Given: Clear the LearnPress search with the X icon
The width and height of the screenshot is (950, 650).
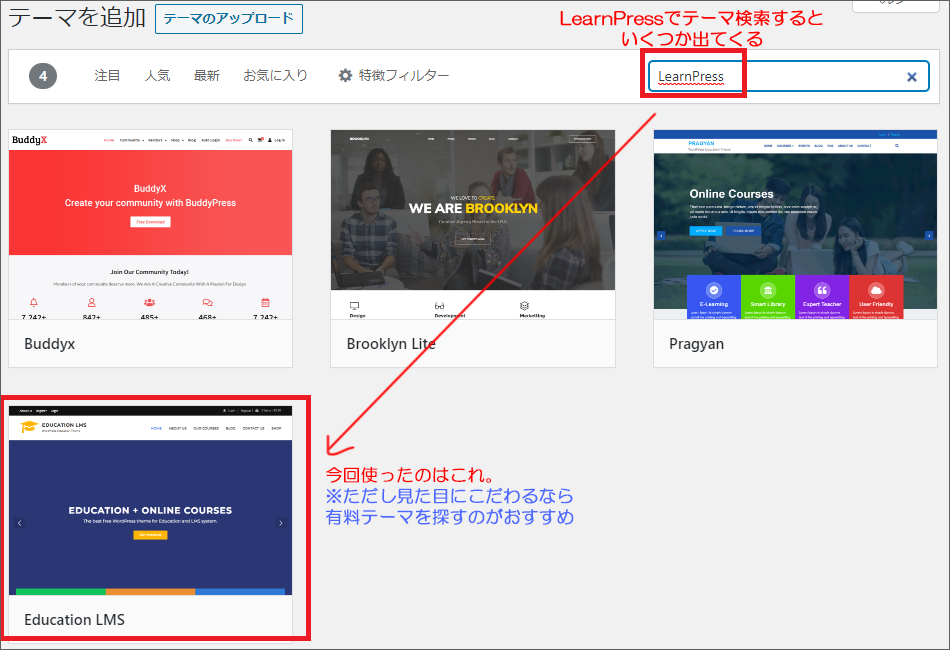Looking at the screenshot, I should point(911,76).
